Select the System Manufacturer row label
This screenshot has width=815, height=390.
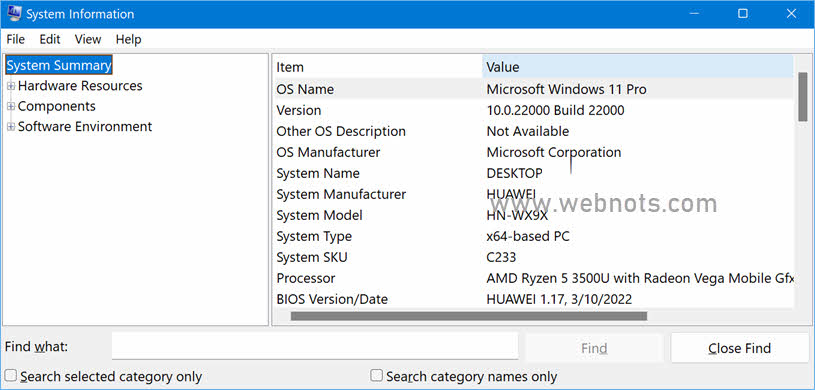tap(341, 194)
